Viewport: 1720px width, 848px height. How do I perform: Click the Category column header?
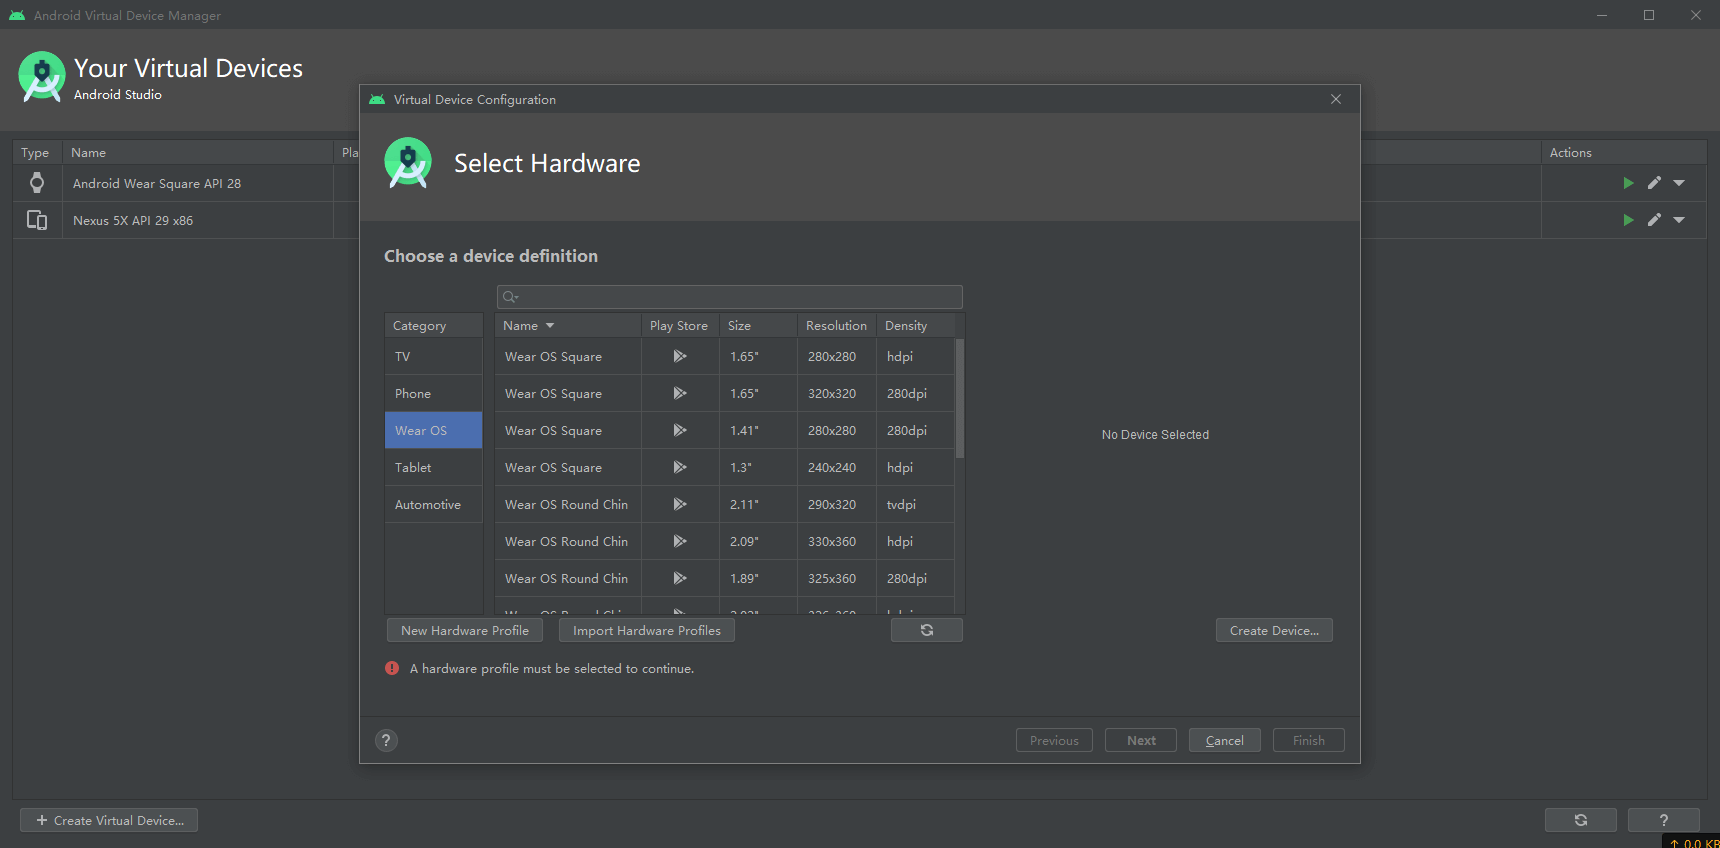point(434,326)
